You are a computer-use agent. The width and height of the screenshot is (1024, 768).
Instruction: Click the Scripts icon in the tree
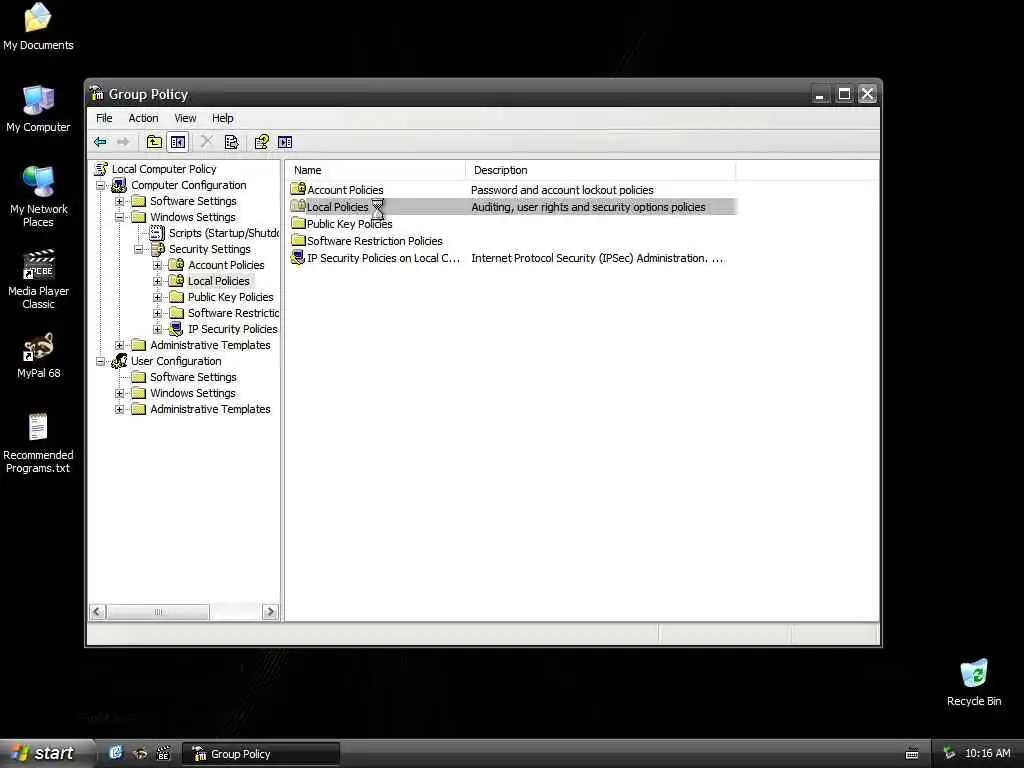coord(157,233)
